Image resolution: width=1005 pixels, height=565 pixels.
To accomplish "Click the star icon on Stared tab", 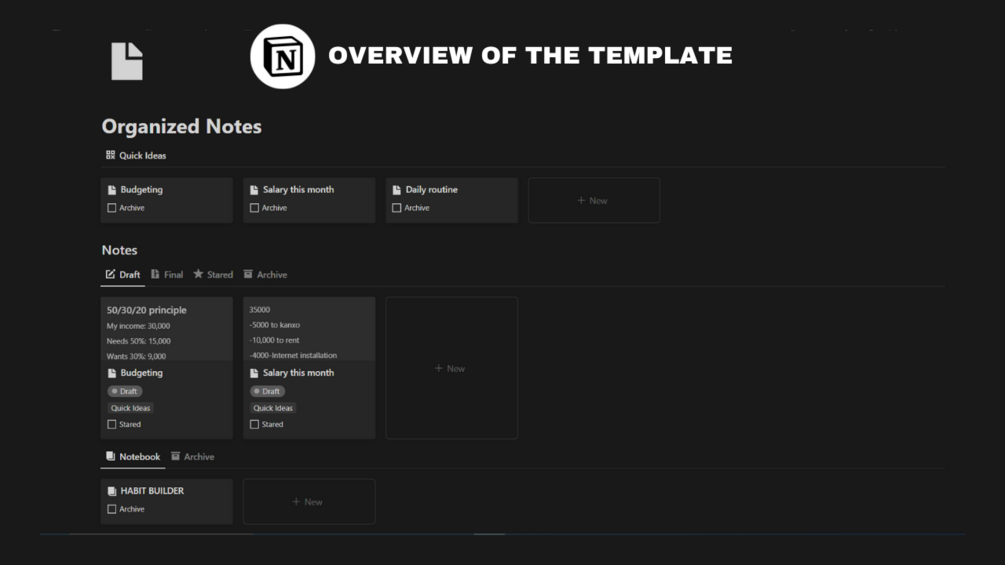I will 198,274.
